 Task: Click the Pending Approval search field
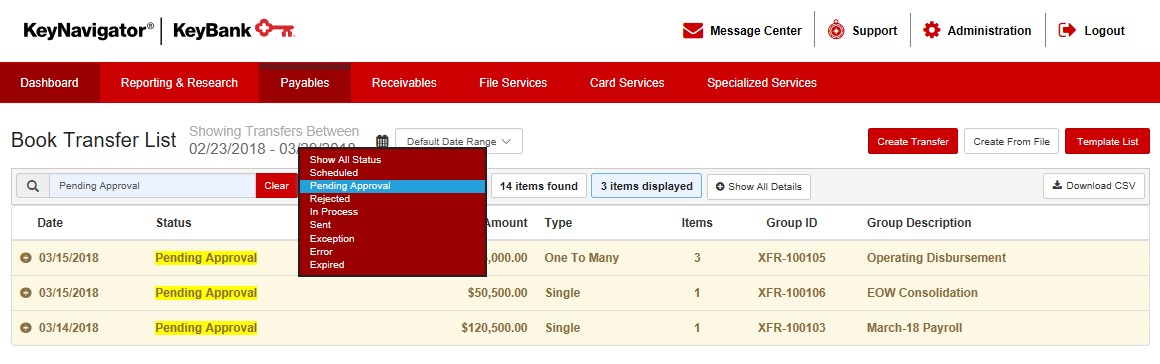pyautogui.click(x=152, y=186)
